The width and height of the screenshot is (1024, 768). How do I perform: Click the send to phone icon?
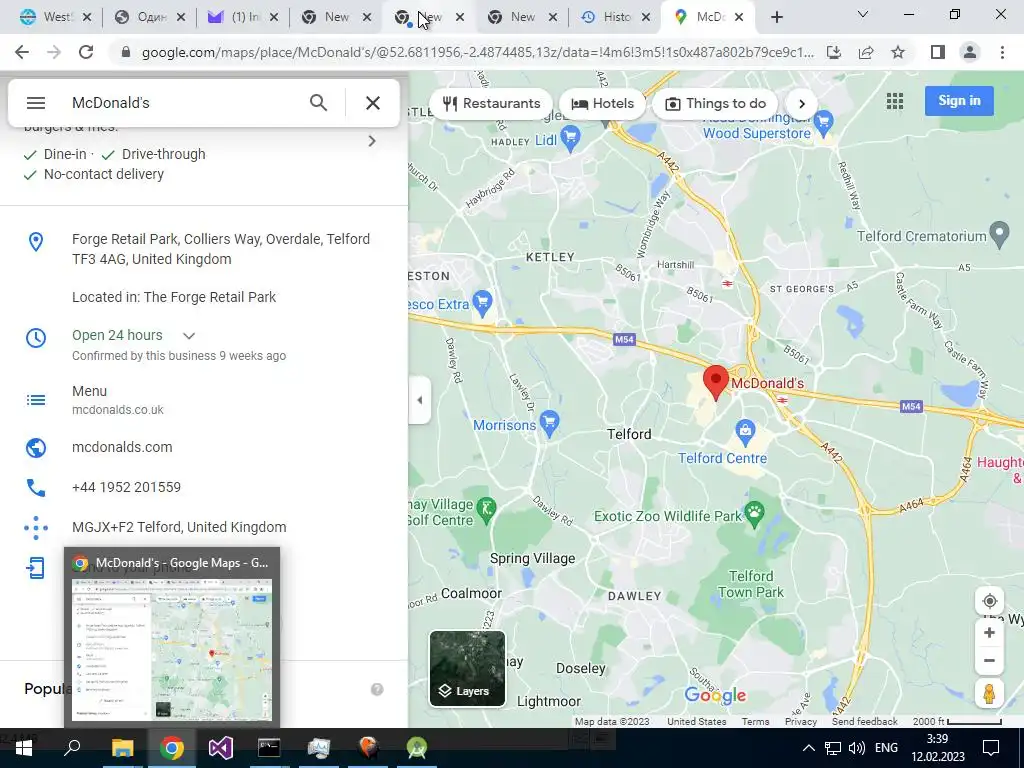pyautogui.click(x=36, y=568)
